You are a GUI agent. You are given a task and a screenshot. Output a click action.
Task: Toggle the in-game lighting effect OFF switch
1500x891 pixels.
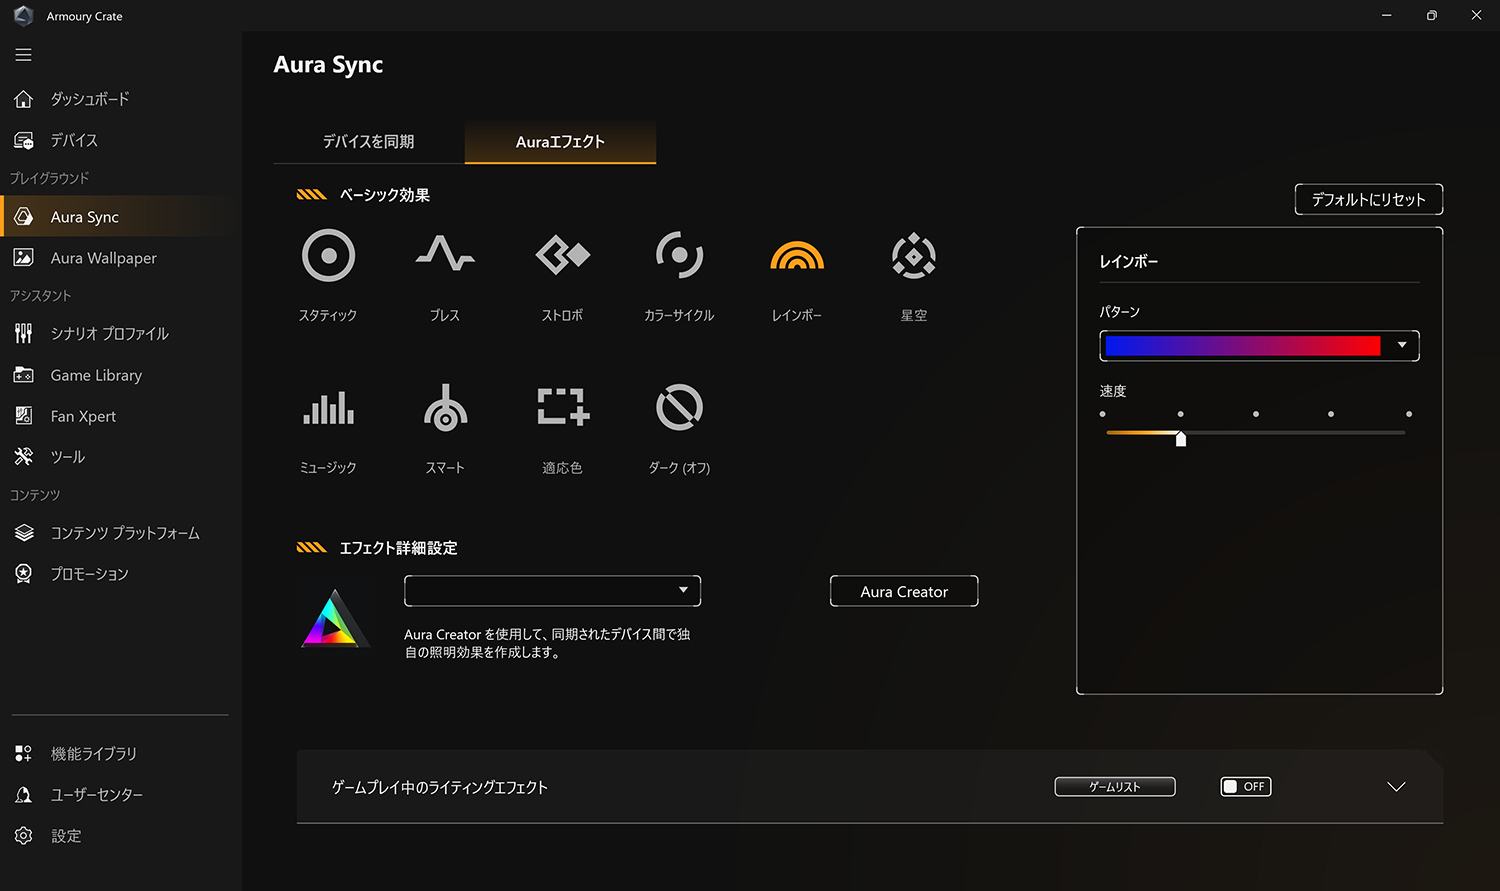[1245, 787]
